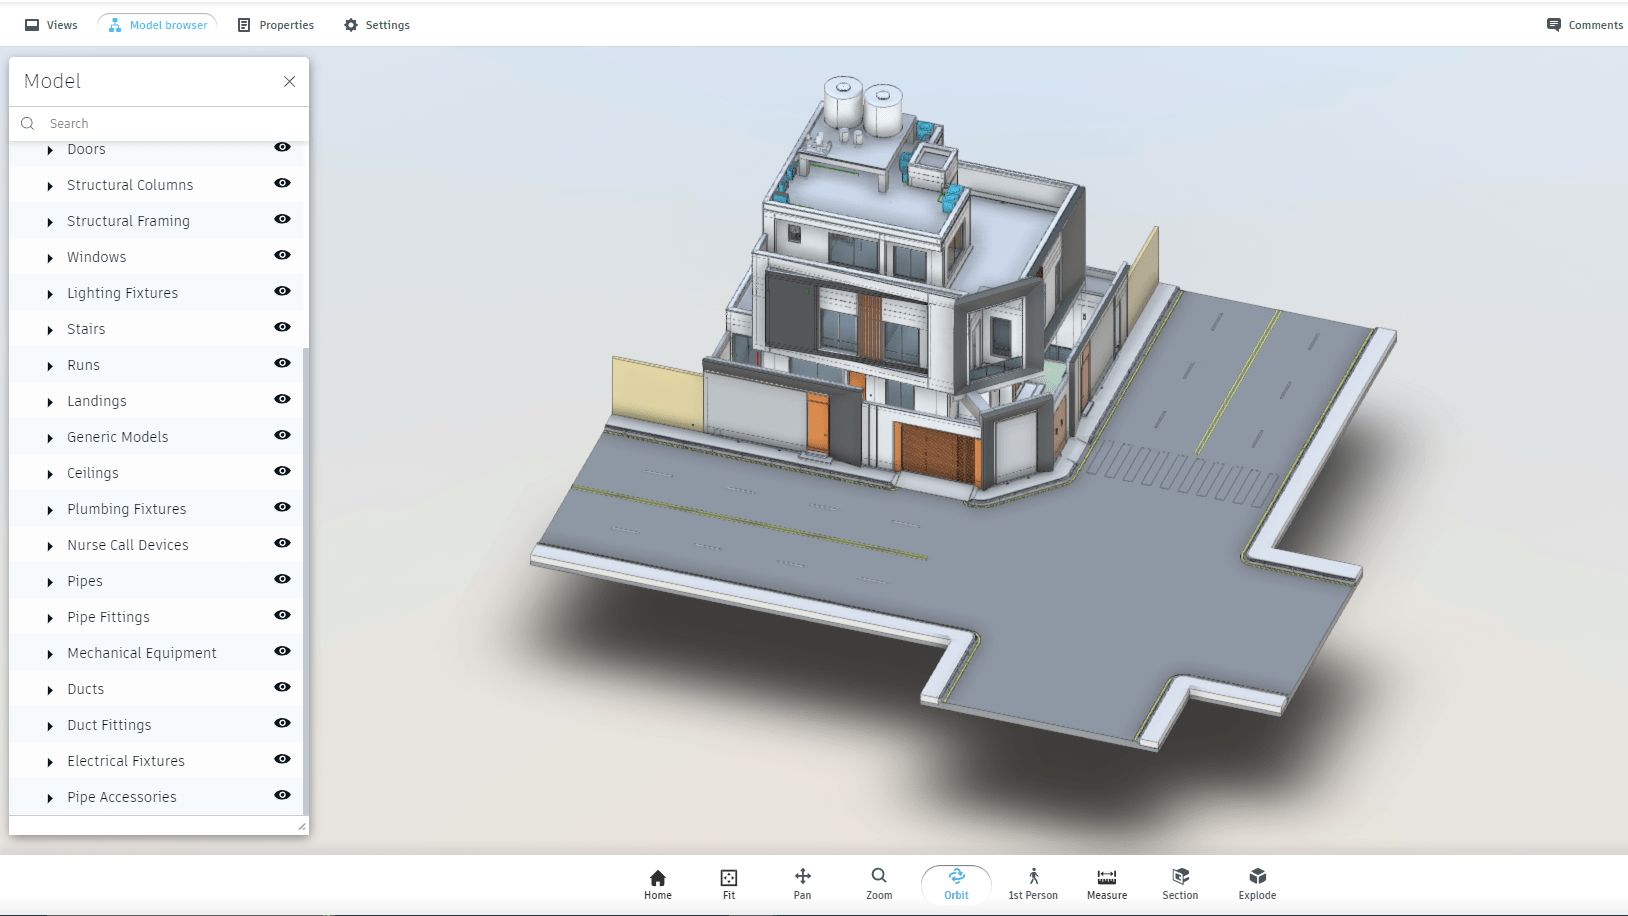Click the Explode model tool
This screenshot has width=1628, height=916.
pos(1257,884)
